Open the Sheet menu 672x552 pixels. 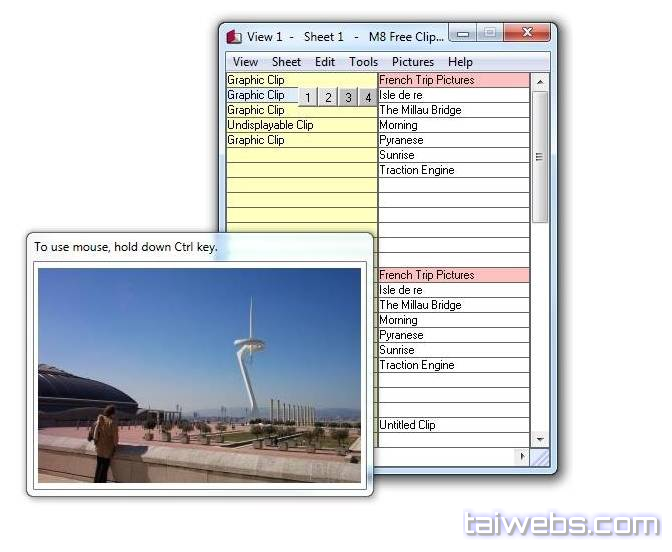[286, 62]
